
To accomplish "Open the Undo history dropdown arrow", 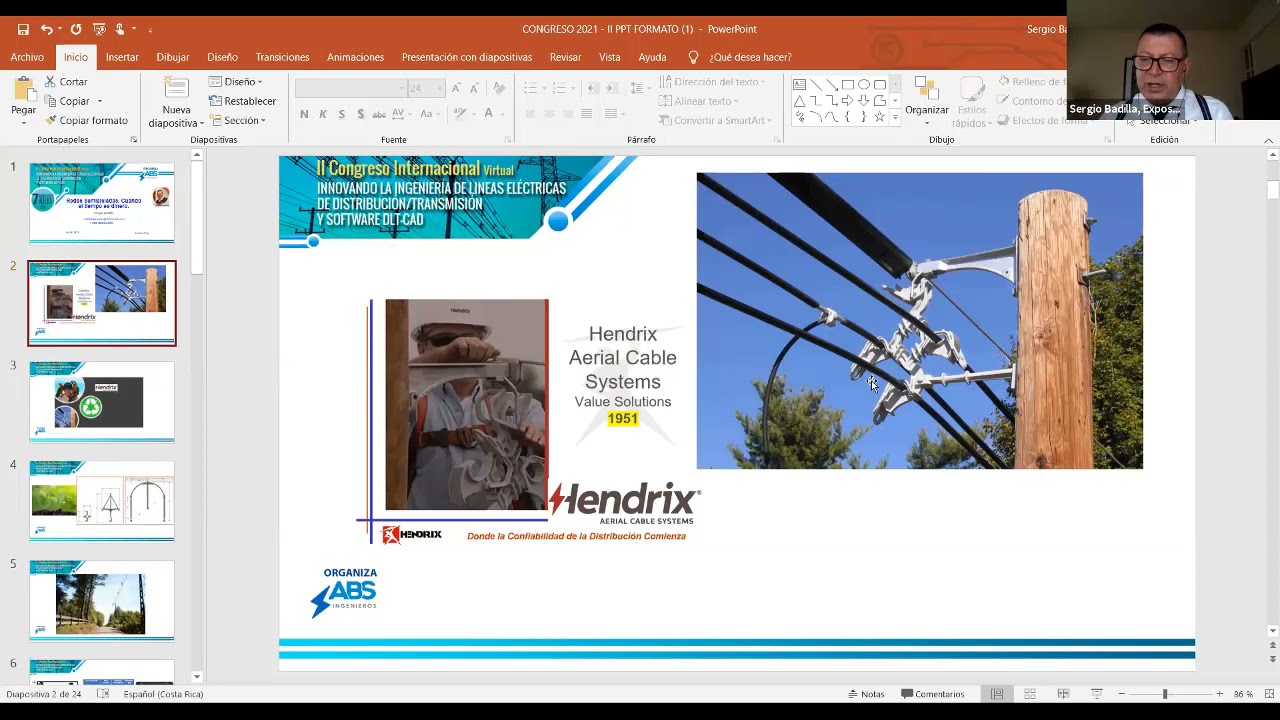I will [59, 29].
